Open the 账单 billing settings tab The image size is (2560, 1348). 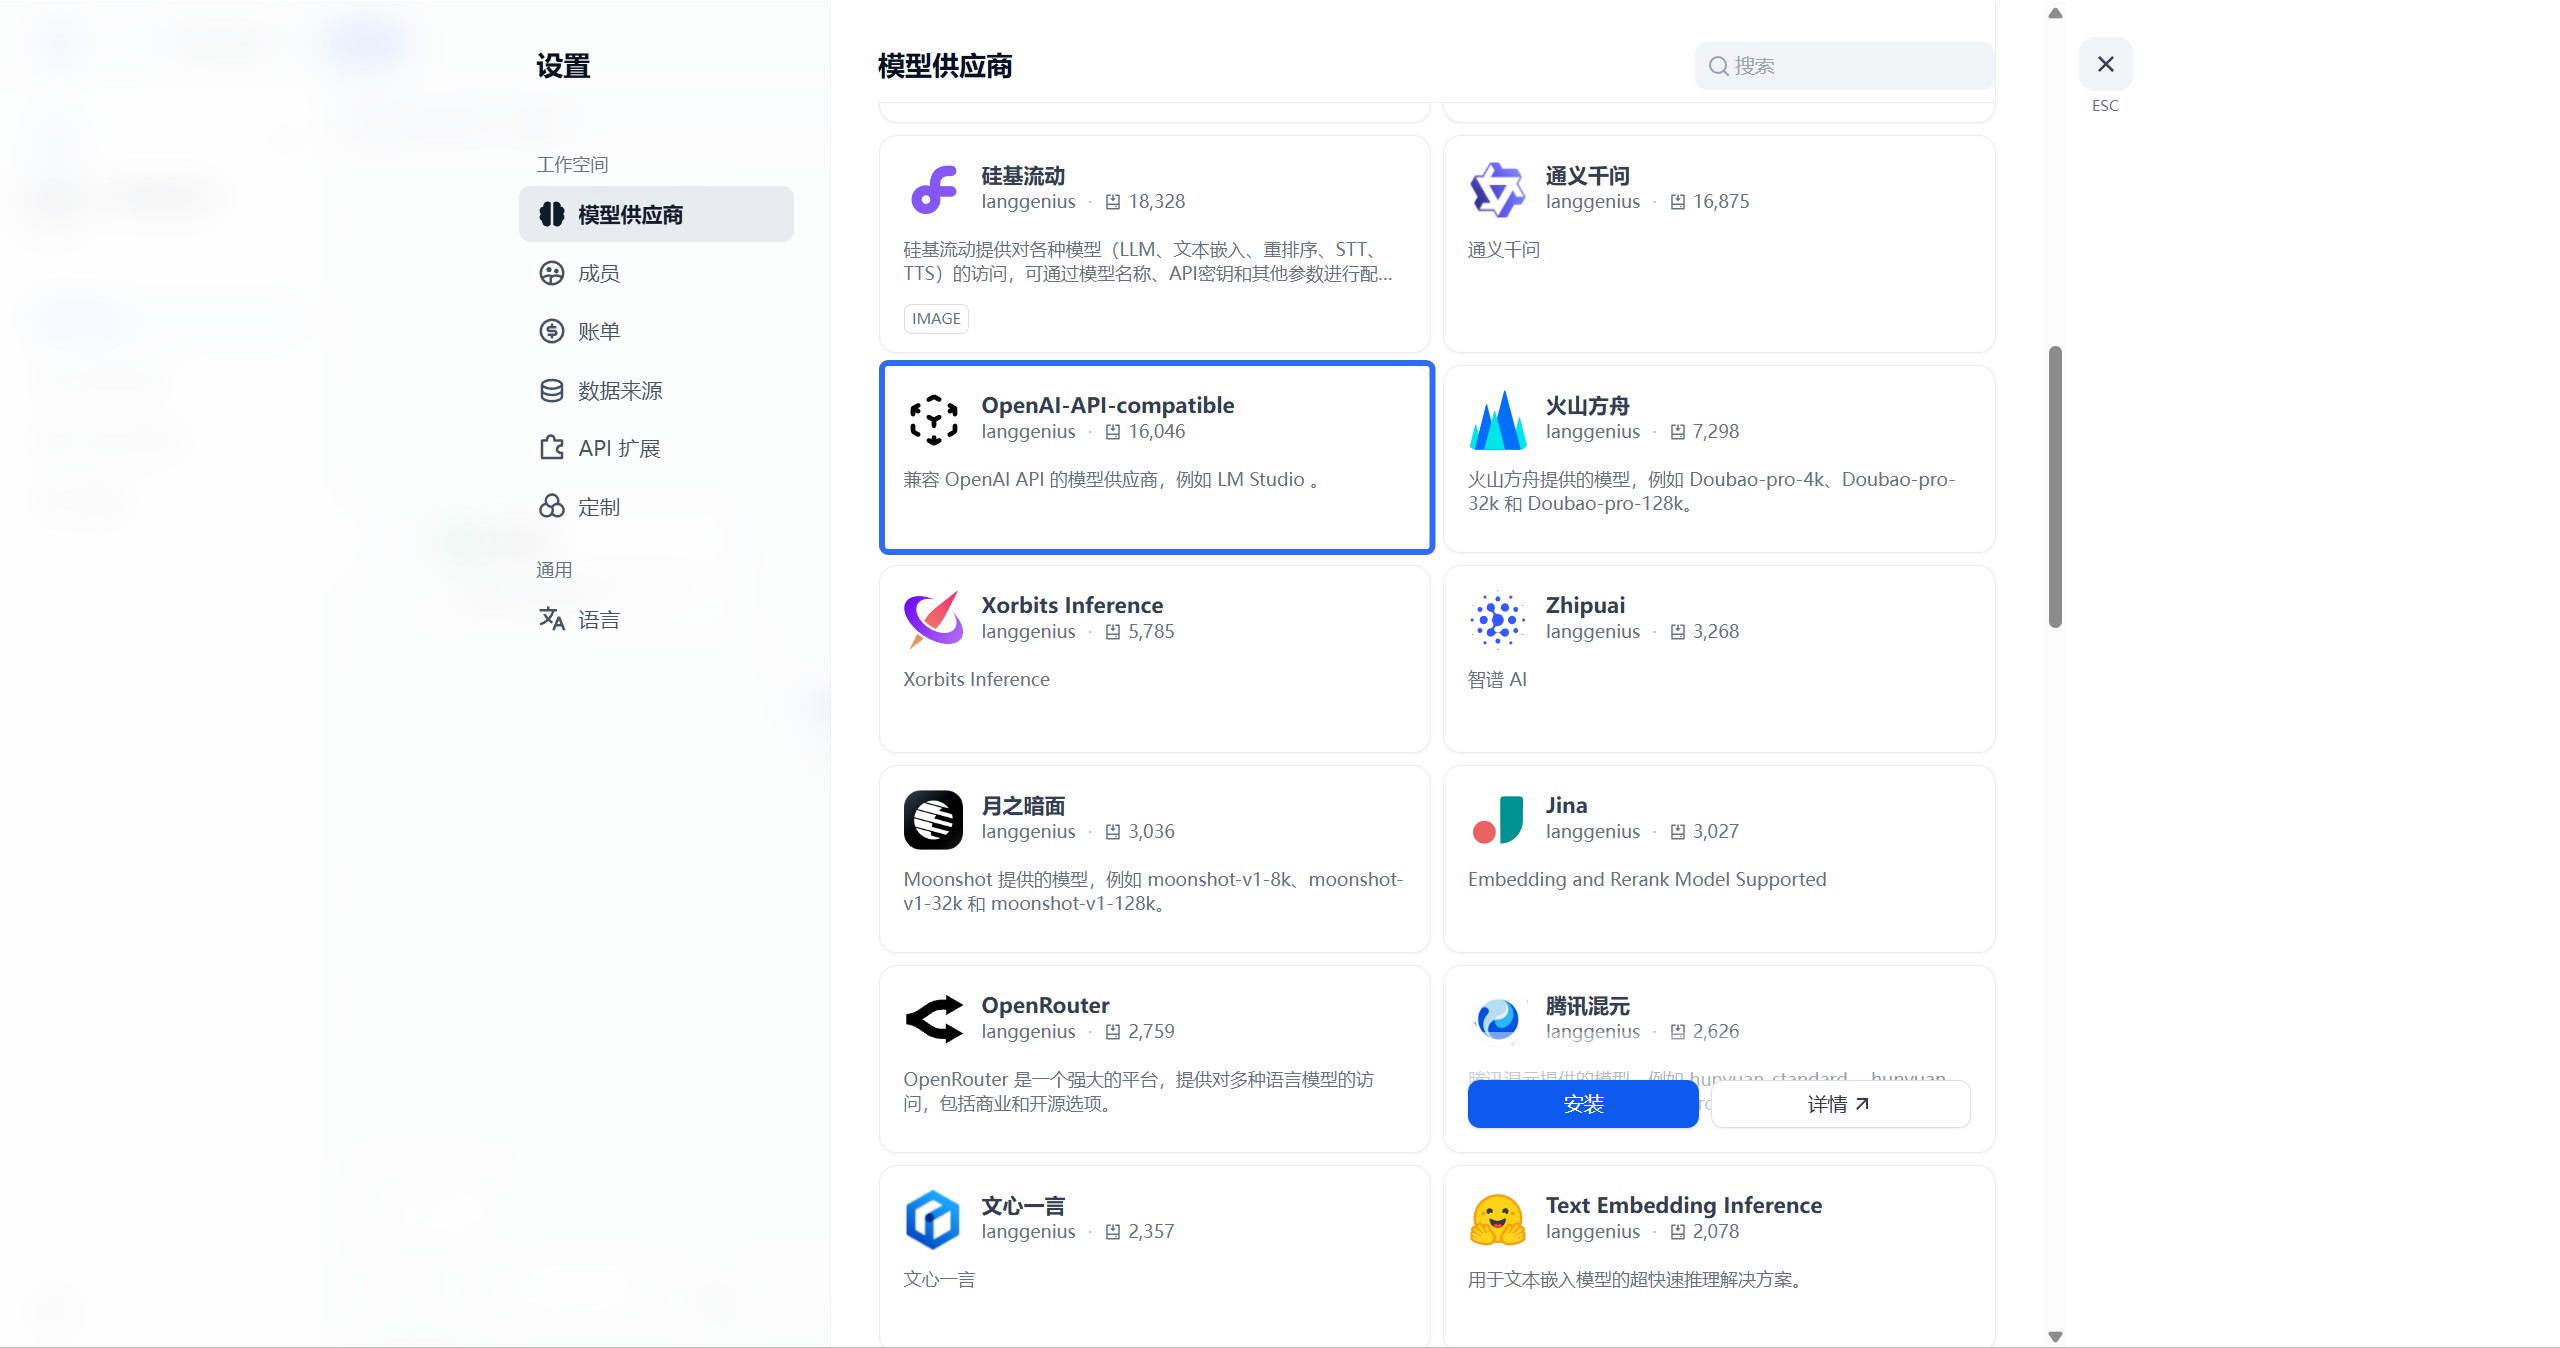598,331
